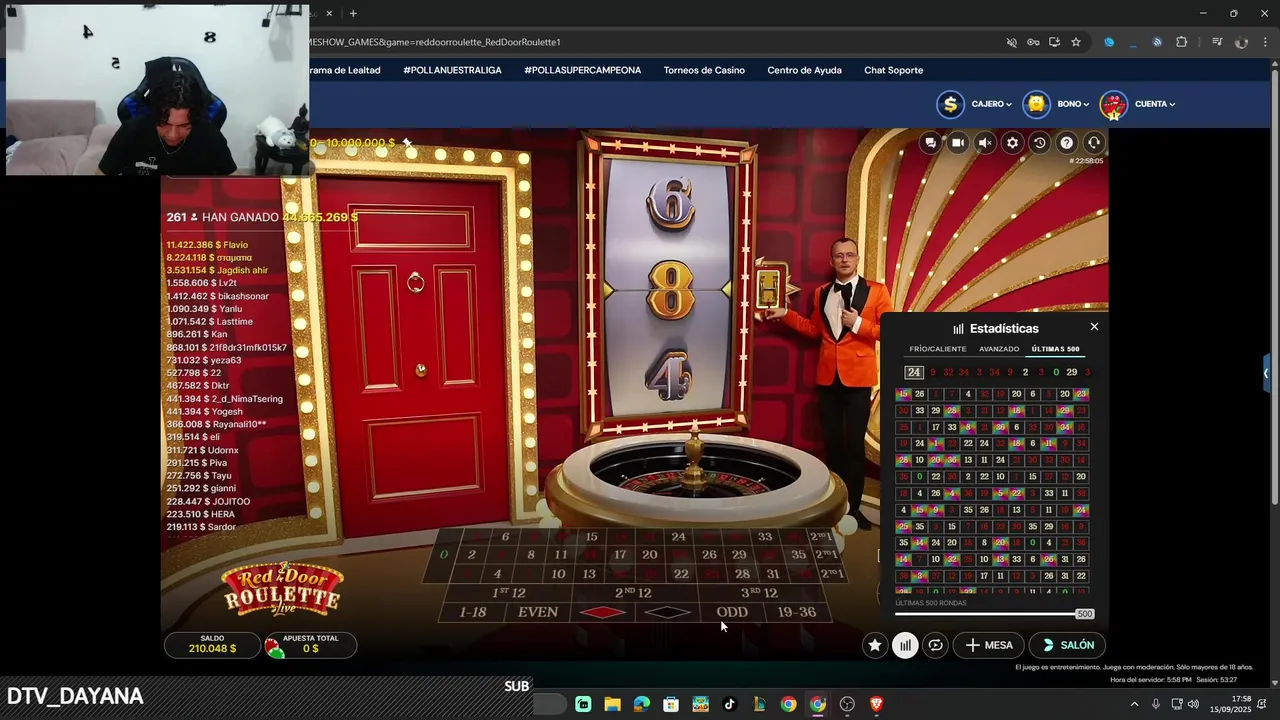Bookmark this page with star icon
The width and height of the screenshot is (1280, 720).
[1076, 42]
